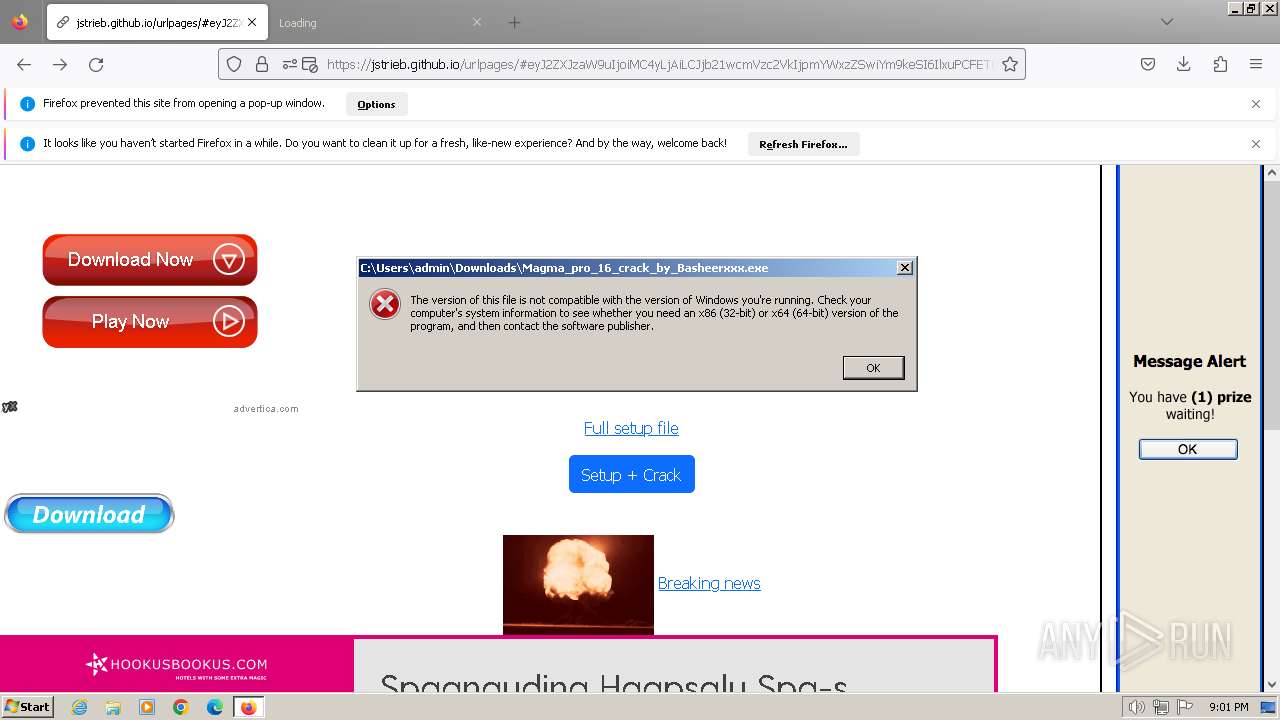Open File Explorer from taskbar
Viewport: 1280px width, 720px height.
point(113,707)
